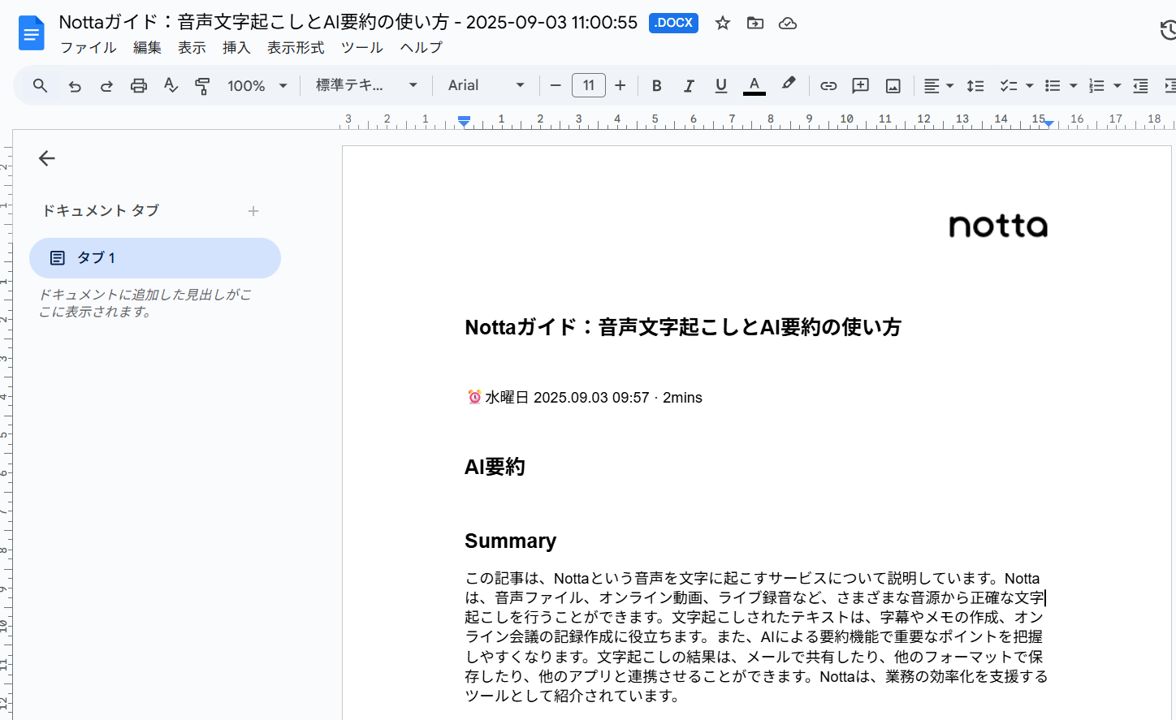Open the ツール menu

point(362,47)
